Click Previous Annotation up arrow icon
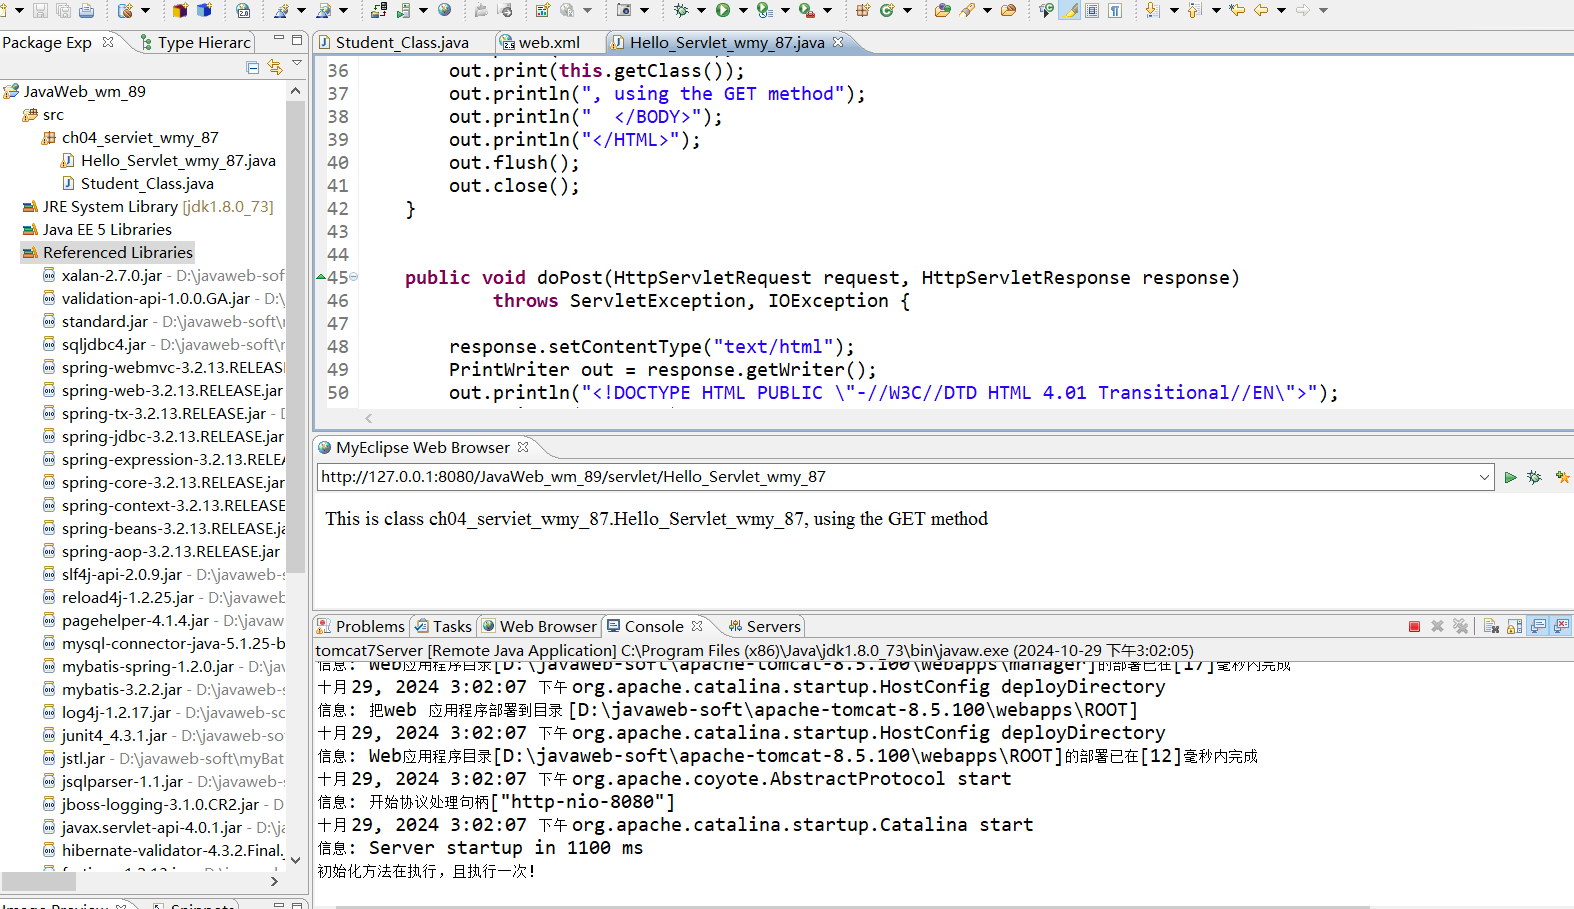Image resolution: width=1574 pixels, height=909 pixels. [x=1194, y=10]
